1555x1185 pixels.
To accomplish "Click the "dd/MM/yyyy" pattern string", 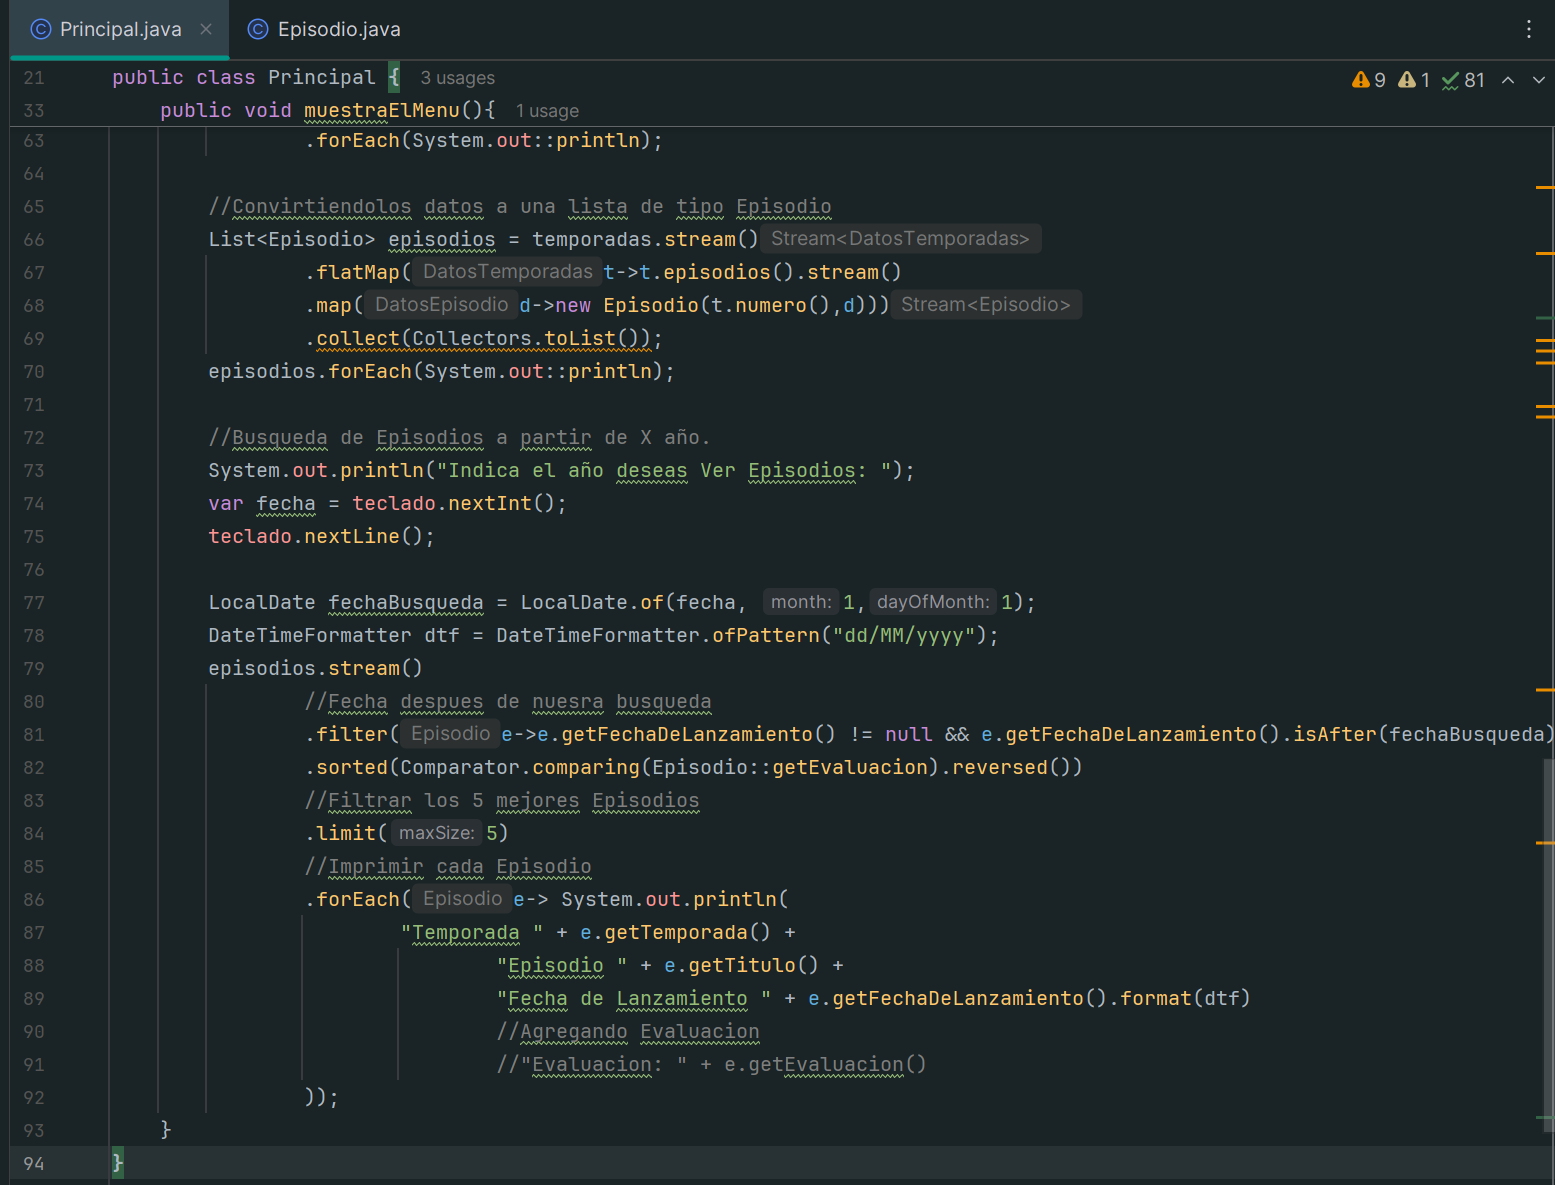I will tap(903, 636).
